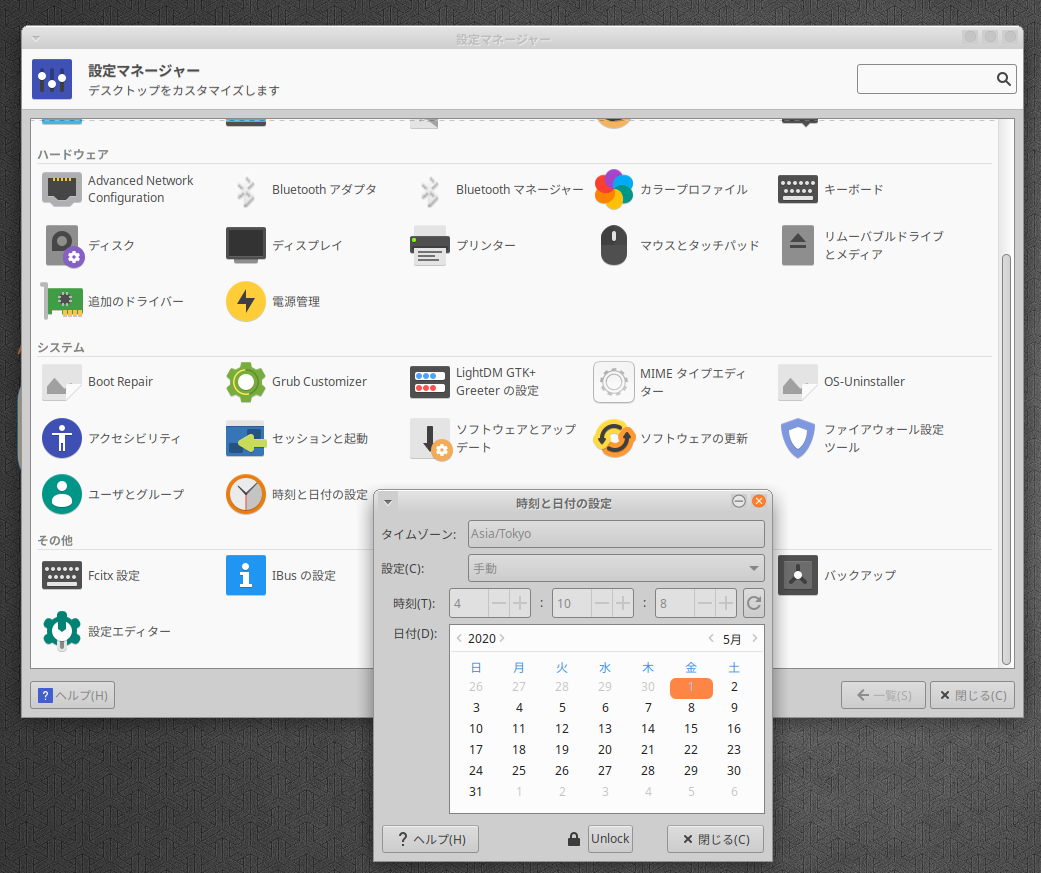Increase the minutes value
This screenshot has width=1041, height=873.
[623, 603]
